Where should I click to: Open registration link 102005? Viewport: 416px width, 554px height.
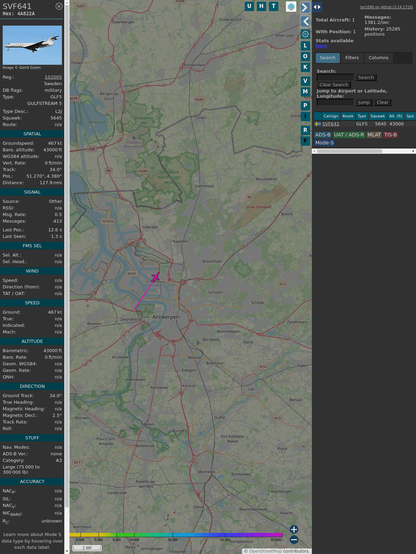pyautogui.click(x=53, y=77)
